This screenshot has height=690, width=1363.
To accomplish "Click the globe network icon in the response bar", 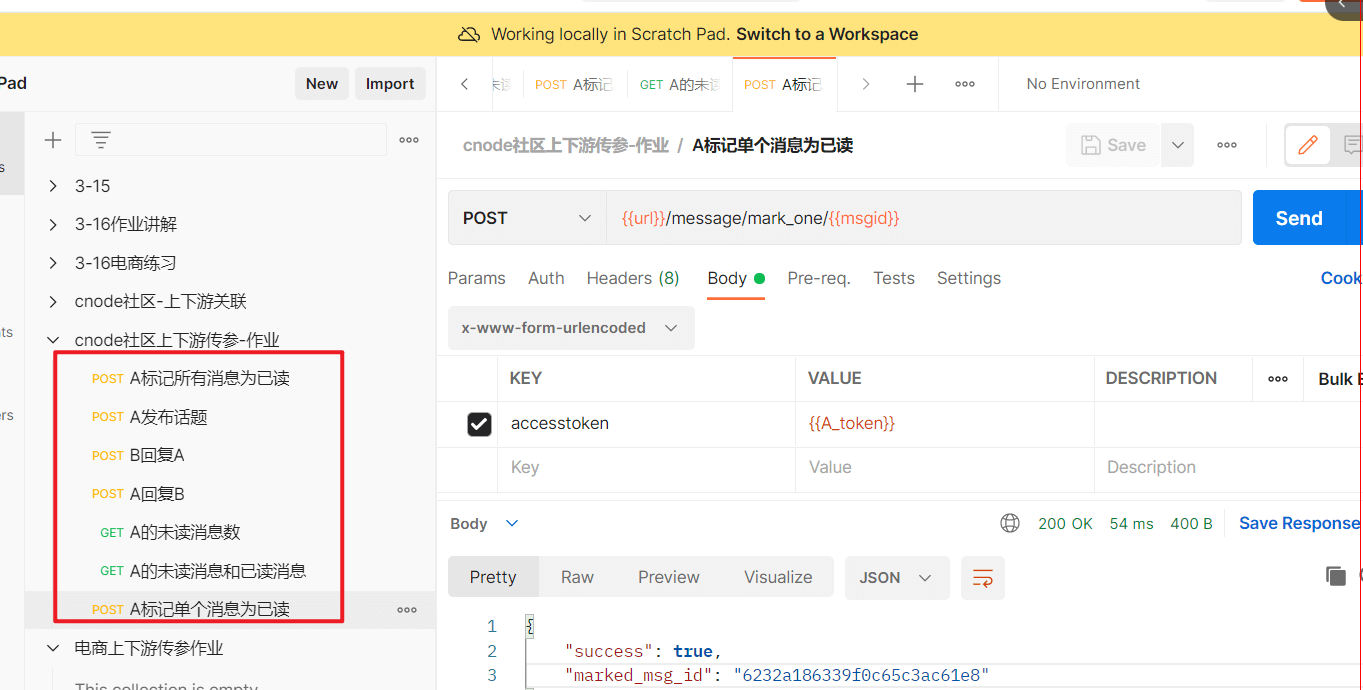I will coord(1010,523).
